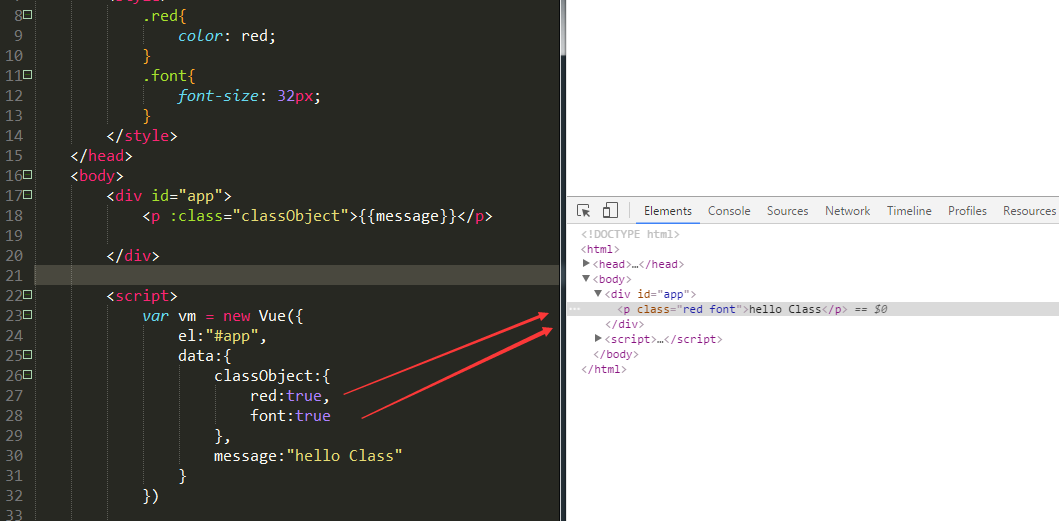Fold the div block at line 17
1059x521 pixels.
point(27,196)
